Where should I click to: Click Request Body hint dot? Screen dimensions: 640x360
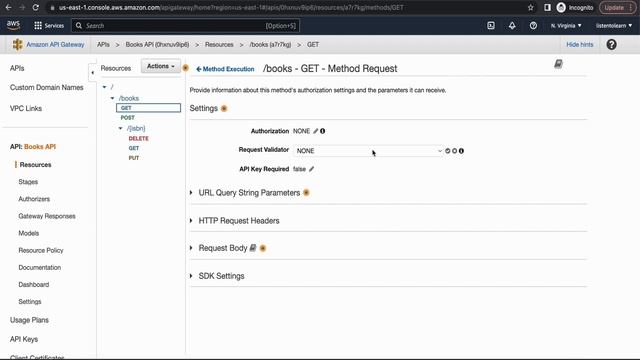point(262,248)
